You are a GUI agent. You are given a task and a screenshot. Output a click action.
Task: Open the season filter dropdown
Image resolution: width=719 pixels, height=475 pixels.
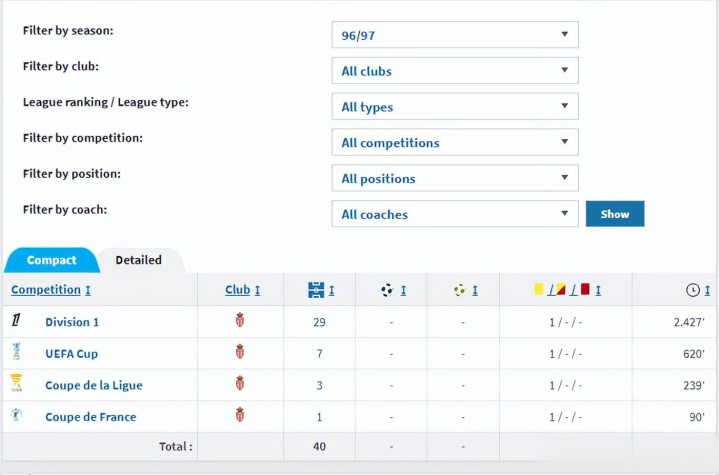pyautogui.click(x=455, y=35)
